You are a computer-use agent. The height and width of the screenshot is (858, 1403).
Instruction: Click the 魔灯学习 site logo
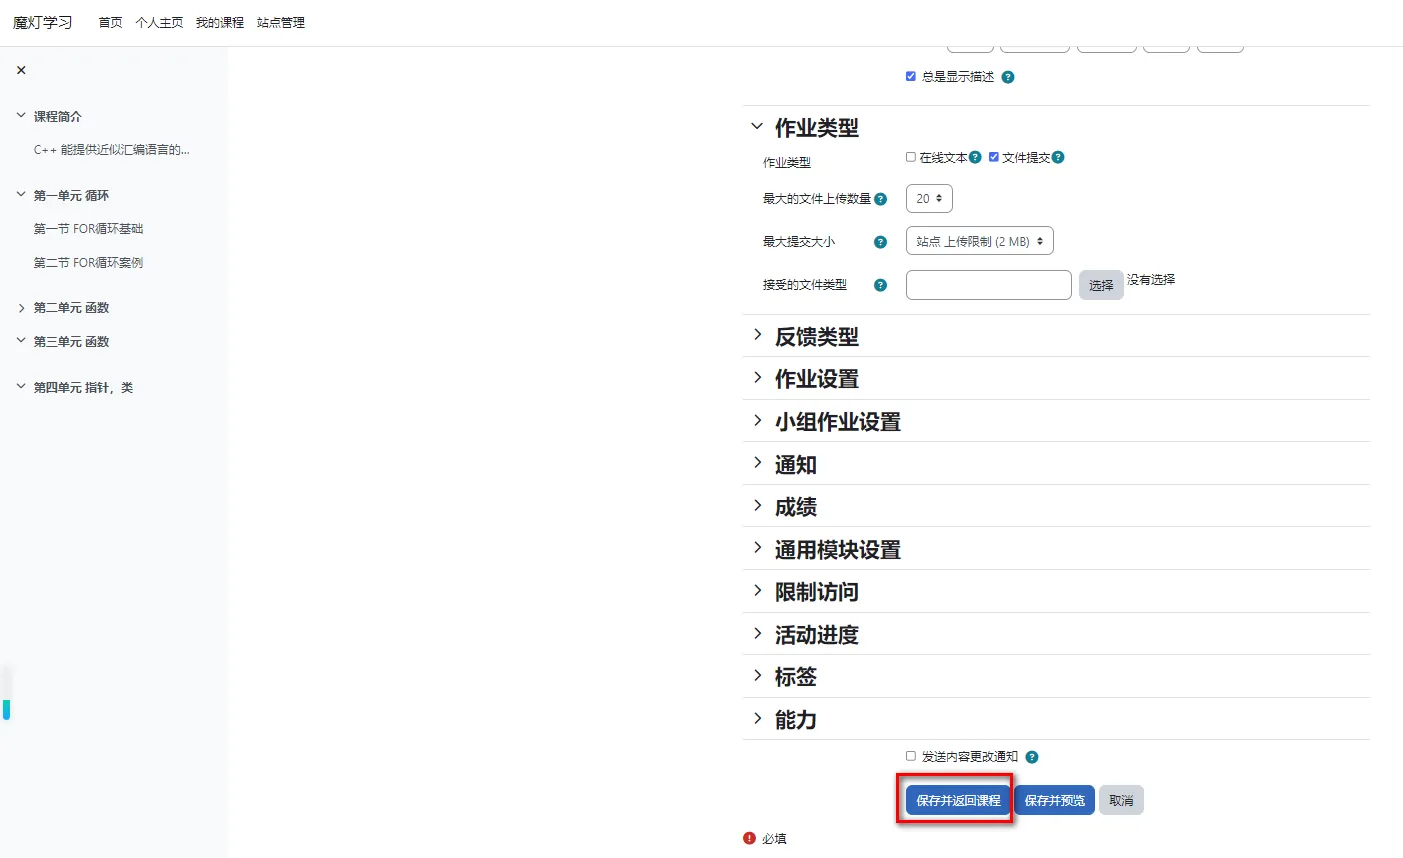tap(43, 22)
